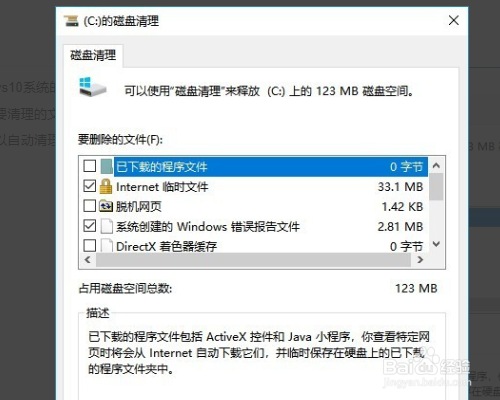500x400 pixels.
Task: Close the (C:)的磁盘清理 dialog
Action: [x=454, y=21]
